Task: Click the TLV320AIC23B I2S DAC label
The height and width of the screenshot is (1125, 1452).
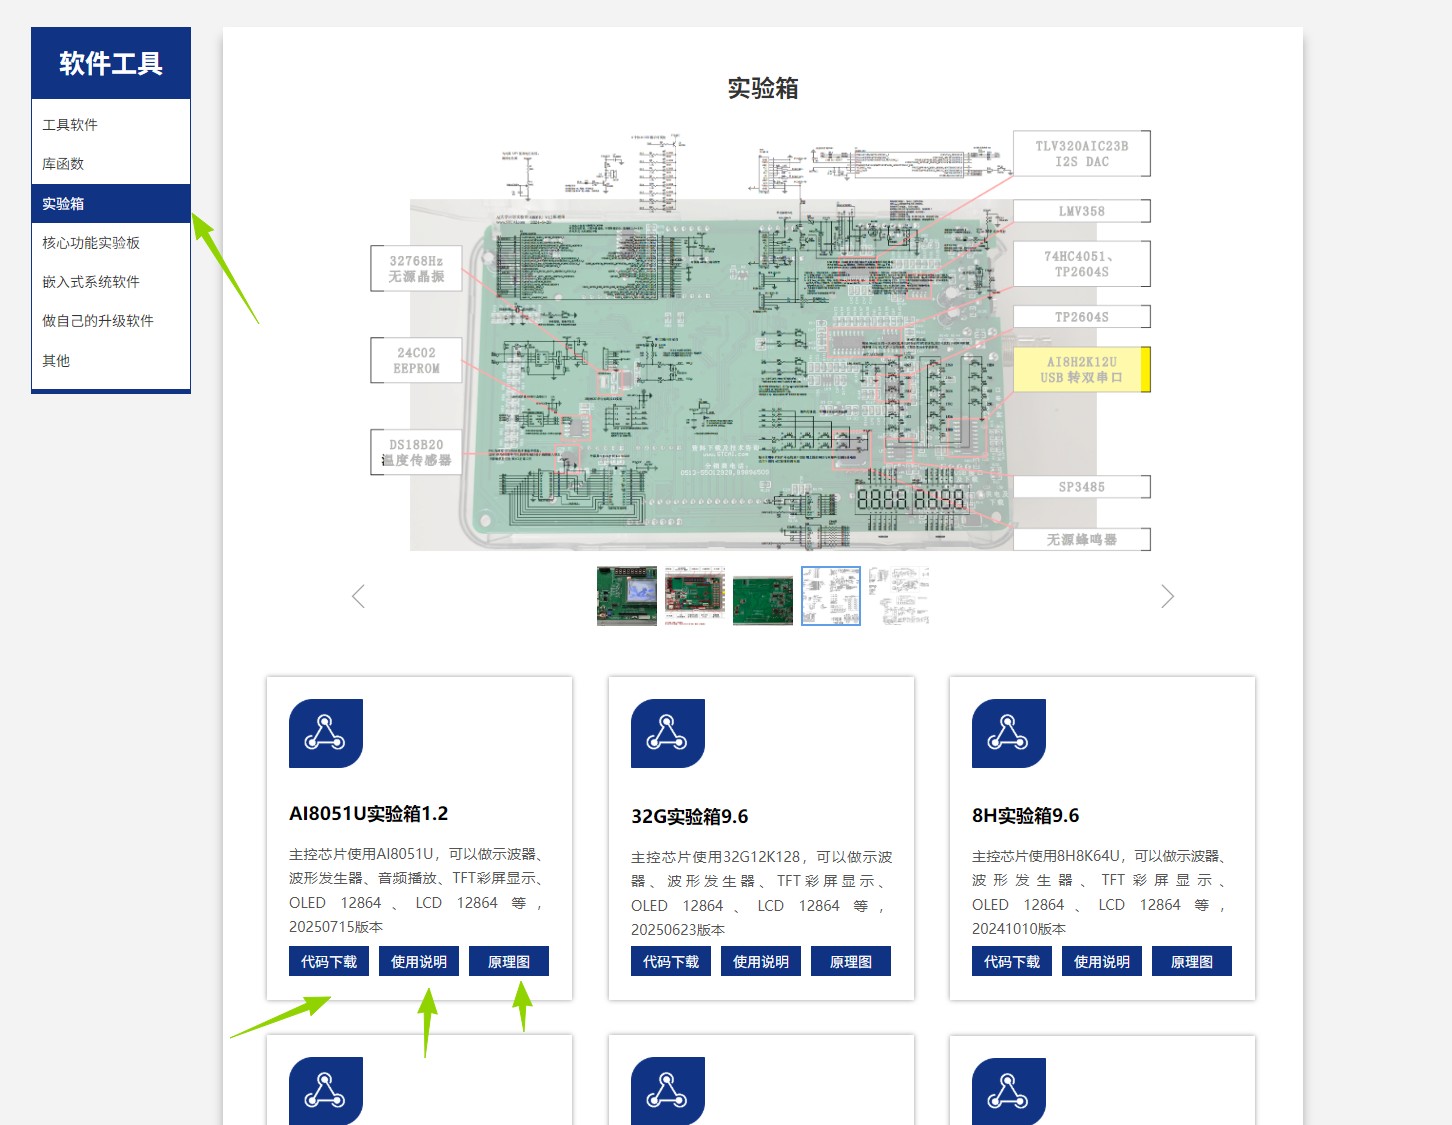Action: [1082, 153]
